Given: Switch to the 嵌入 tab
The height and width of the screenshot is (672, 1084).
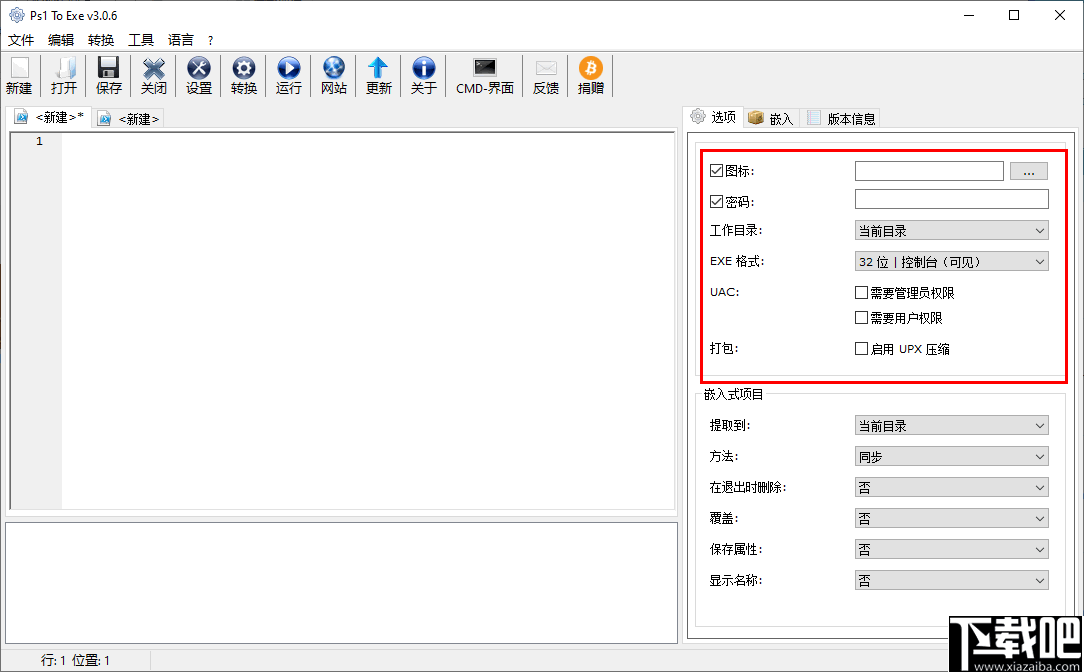Looking at the screenshot, I should click(x=771, y=117).
